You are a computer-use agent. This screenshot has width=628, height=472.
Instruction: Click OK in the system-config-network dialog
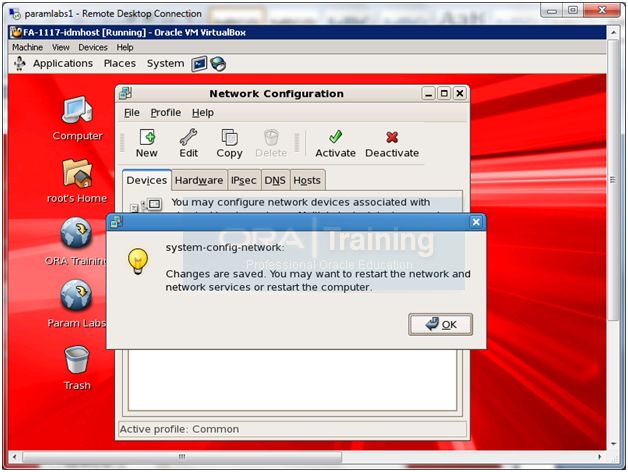tap(440, 324)
